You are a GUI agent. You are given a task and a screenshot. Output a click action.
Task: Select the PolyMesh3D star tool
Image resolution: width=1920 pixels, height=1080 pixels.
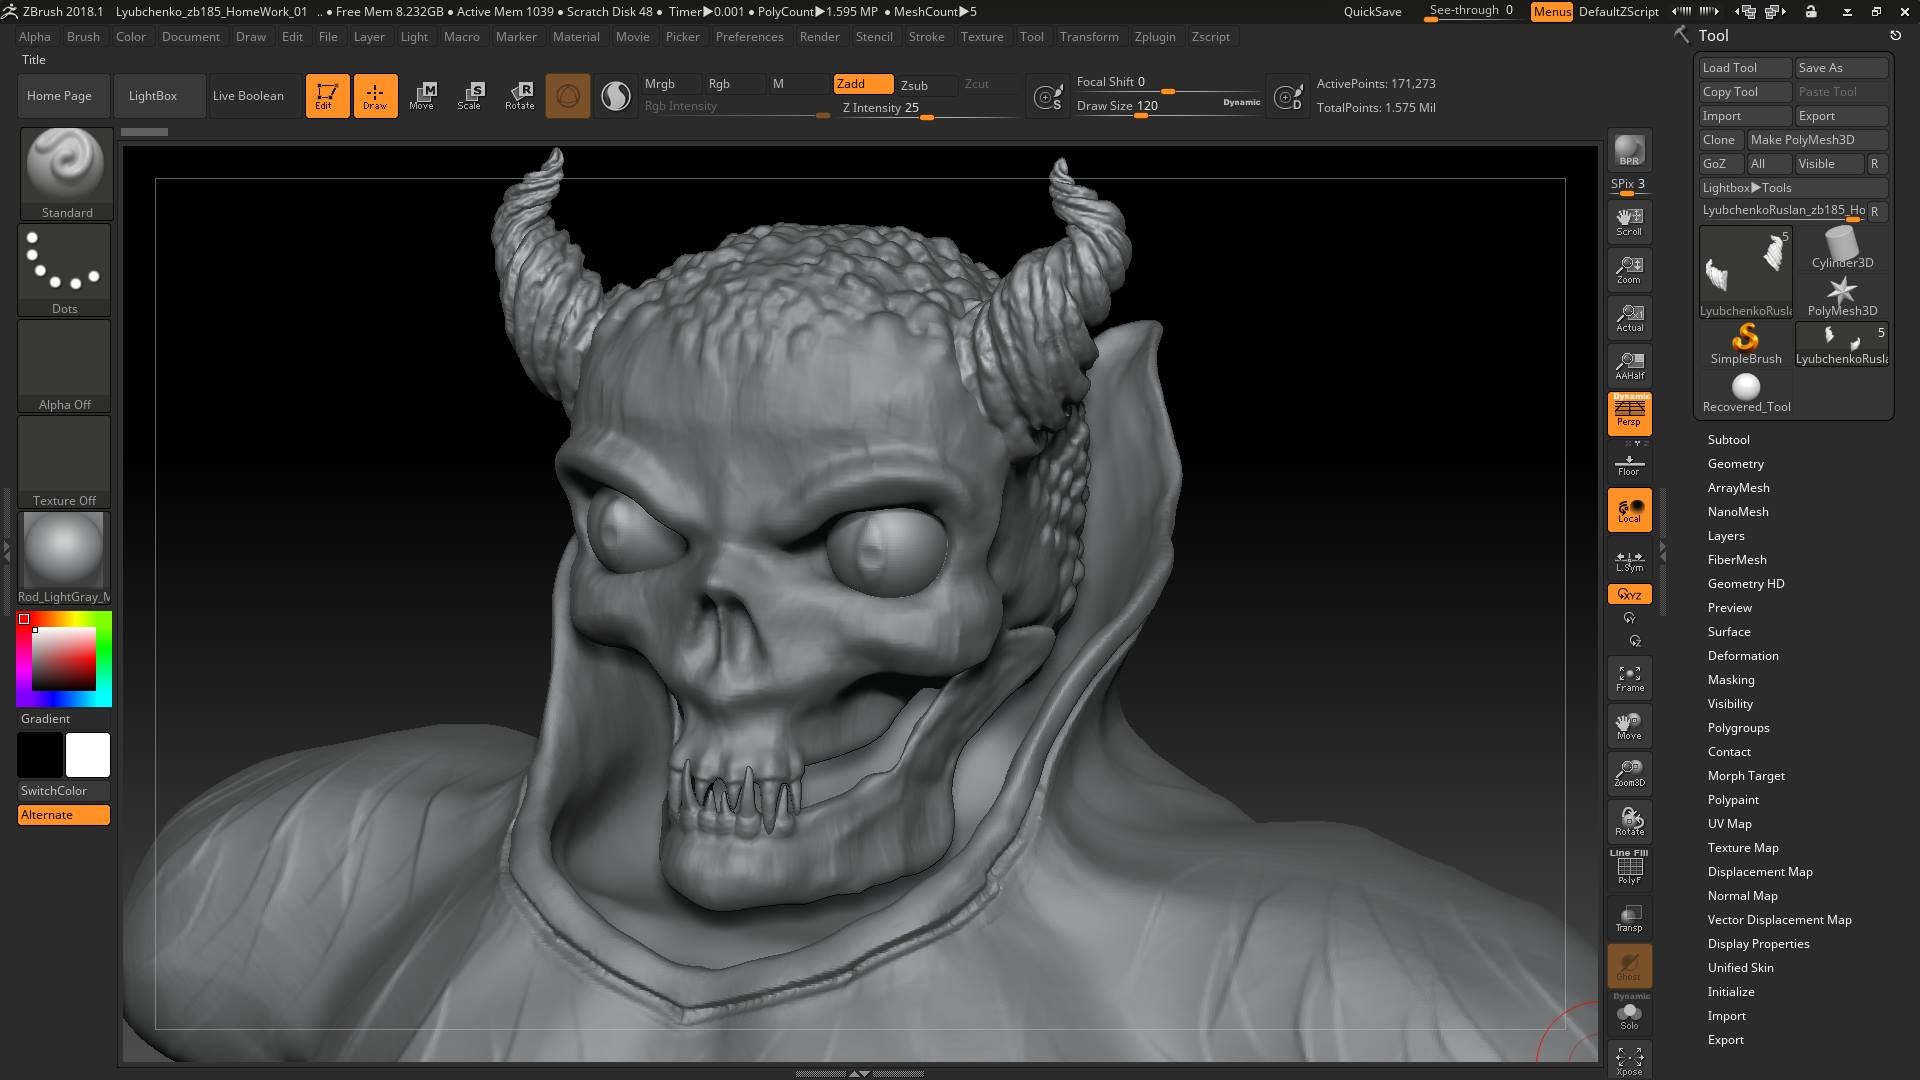(x=1841, y=296)
